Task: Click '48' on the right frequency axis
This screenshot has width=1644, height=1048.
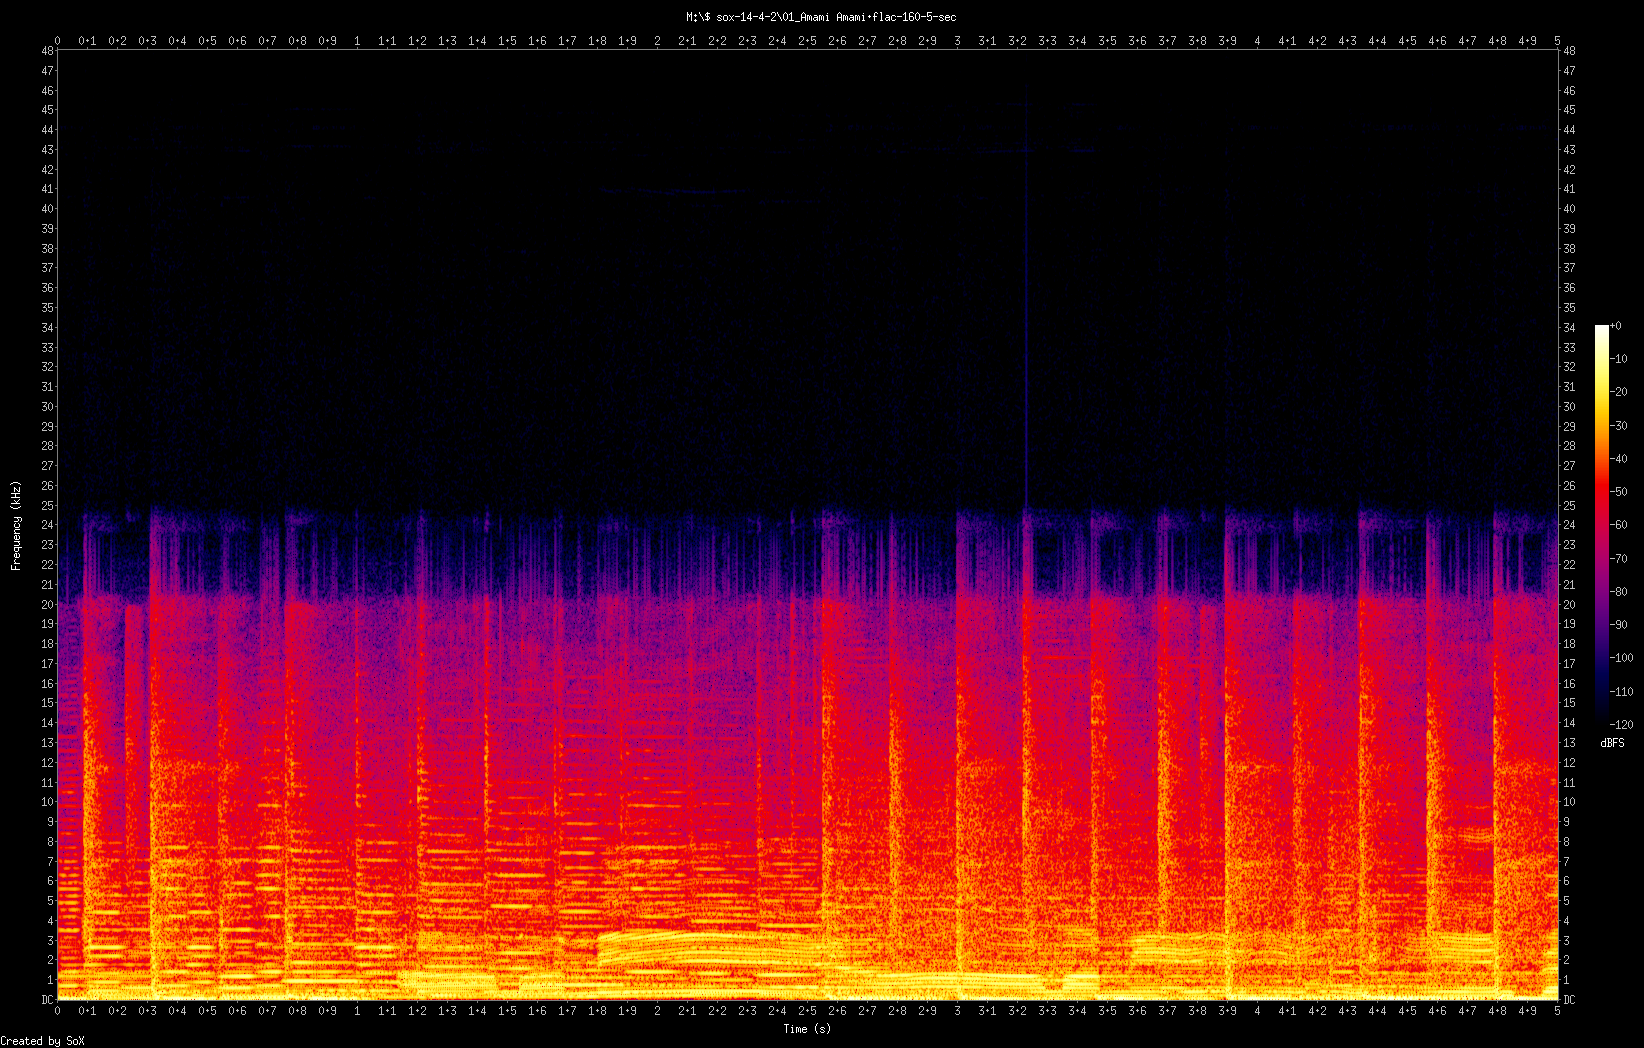Action: tap(1569, 51)
